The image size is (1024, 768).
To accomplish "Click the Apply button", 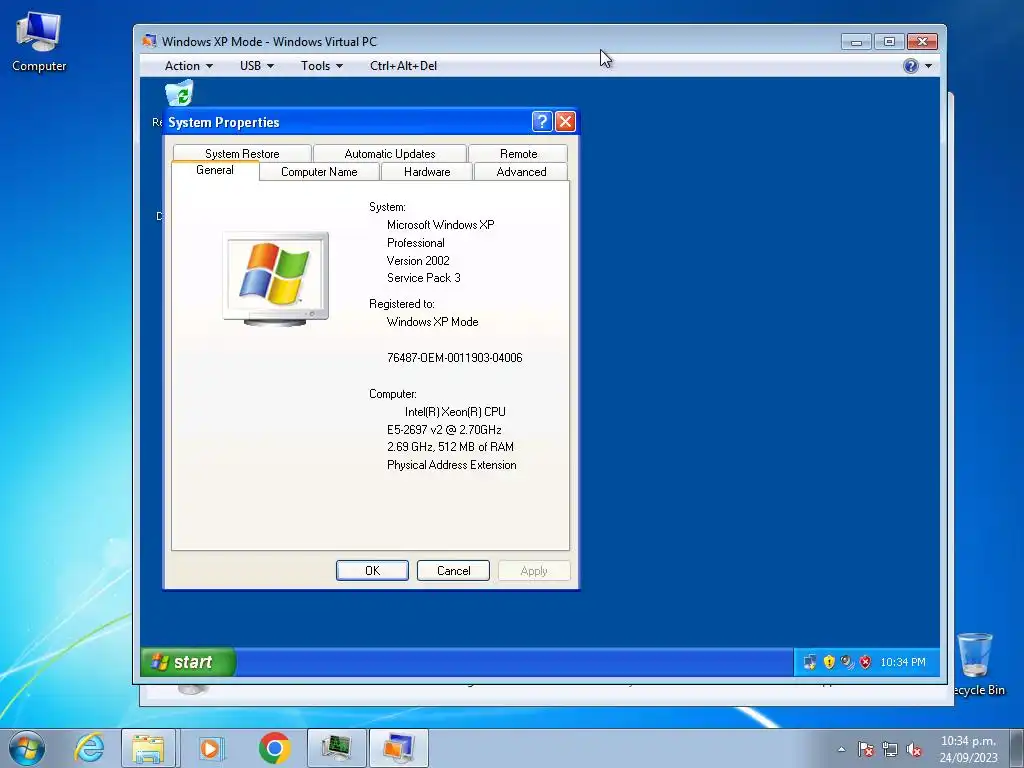I will [x=534, y=570].
